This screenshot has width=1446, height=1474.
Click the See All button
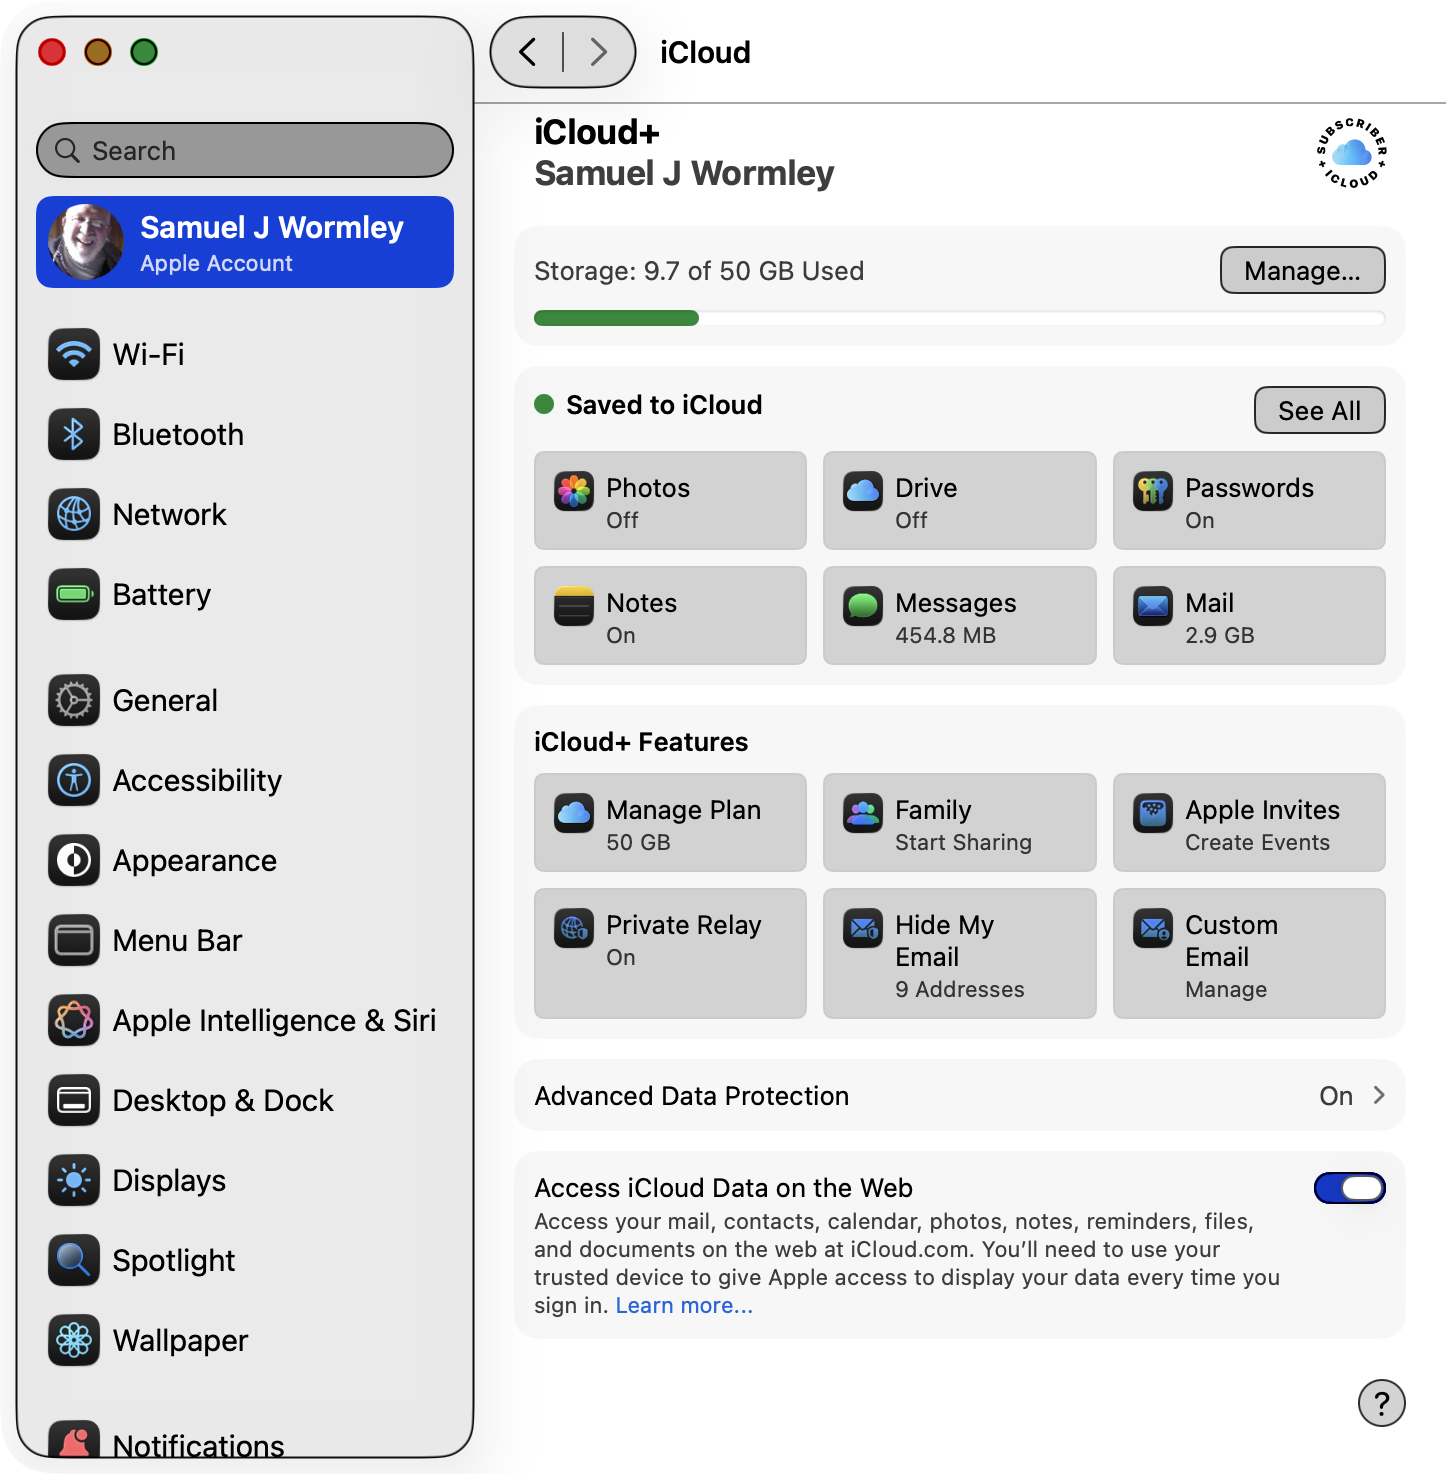coord(1319,410)
